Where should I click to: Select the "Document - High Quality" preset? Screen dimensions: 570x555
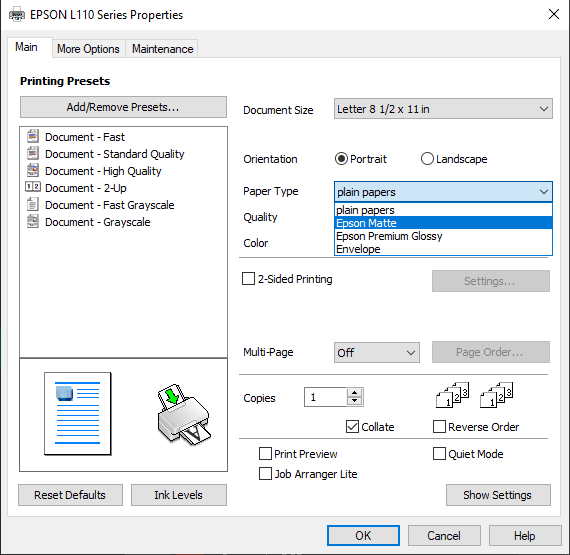pos(103,171)
